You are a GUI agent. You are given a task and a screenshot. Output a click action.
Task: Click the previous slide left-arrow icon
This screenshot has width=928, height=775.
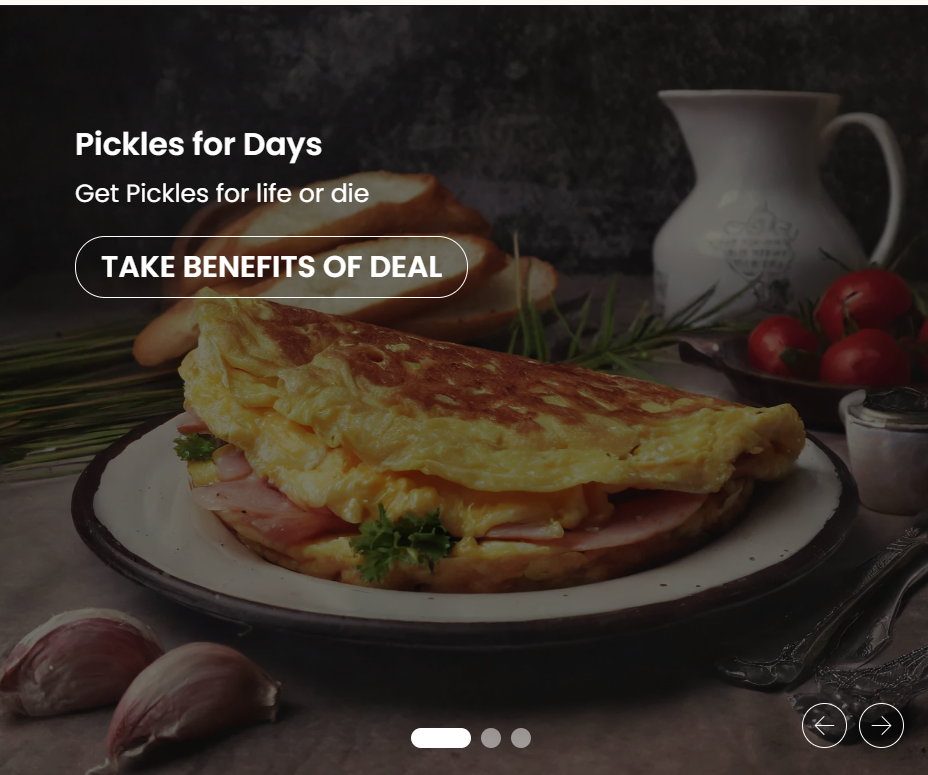pyautogui.click(x=824, y=725)
